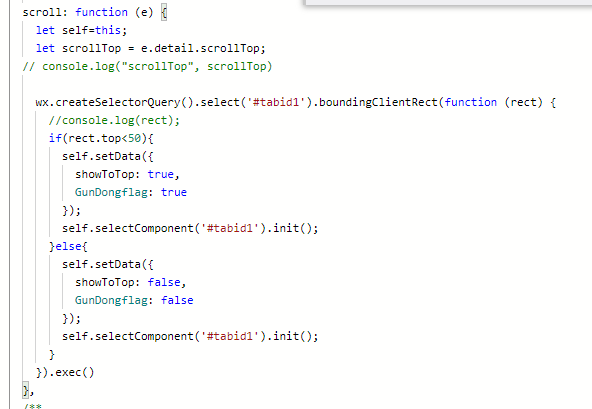This screenshot has height=409, width=592.
Task: Click the first self.selectComponent('#tabid1').init(); line
Action: coord(190,228)
